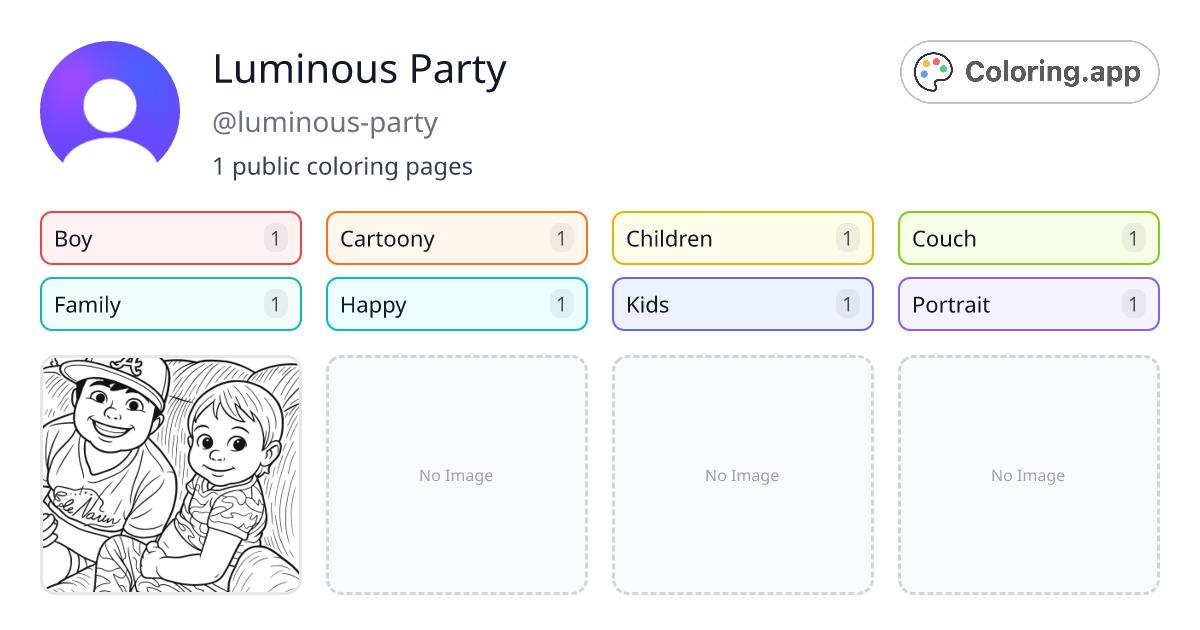
Task: Click the count badge on the Cartoony tag
Action: (561, 238)
